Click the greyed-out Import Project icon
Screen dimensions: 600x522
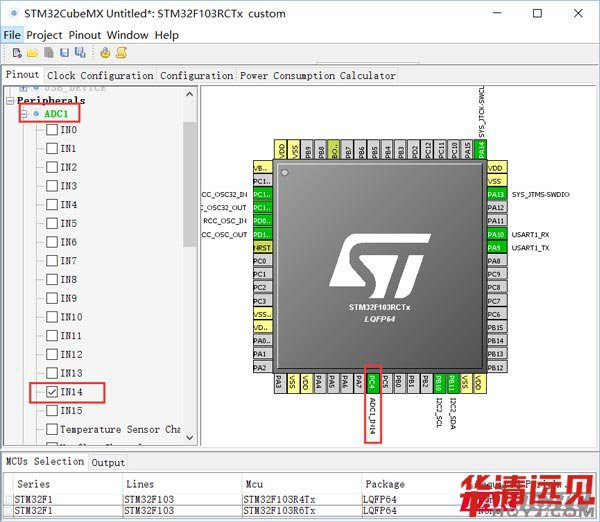tap(49, 53)
